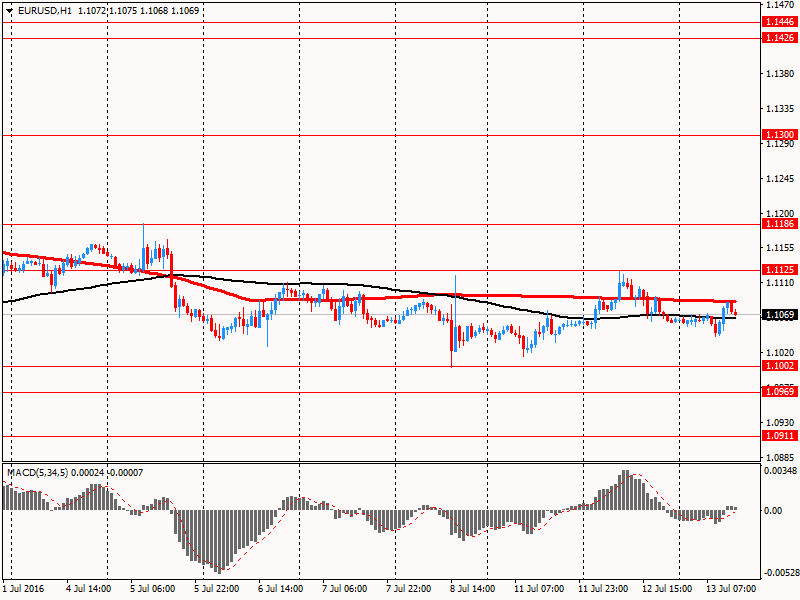Select the 5 Jul 06:00 time axis label
The height and width of the screenshot is (600, 800).
[x=153, y=589]
